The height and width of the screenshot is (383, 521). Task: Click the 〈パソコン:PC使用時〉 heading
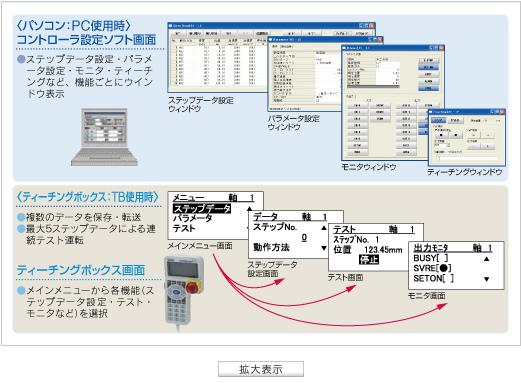tap(74, 26)
